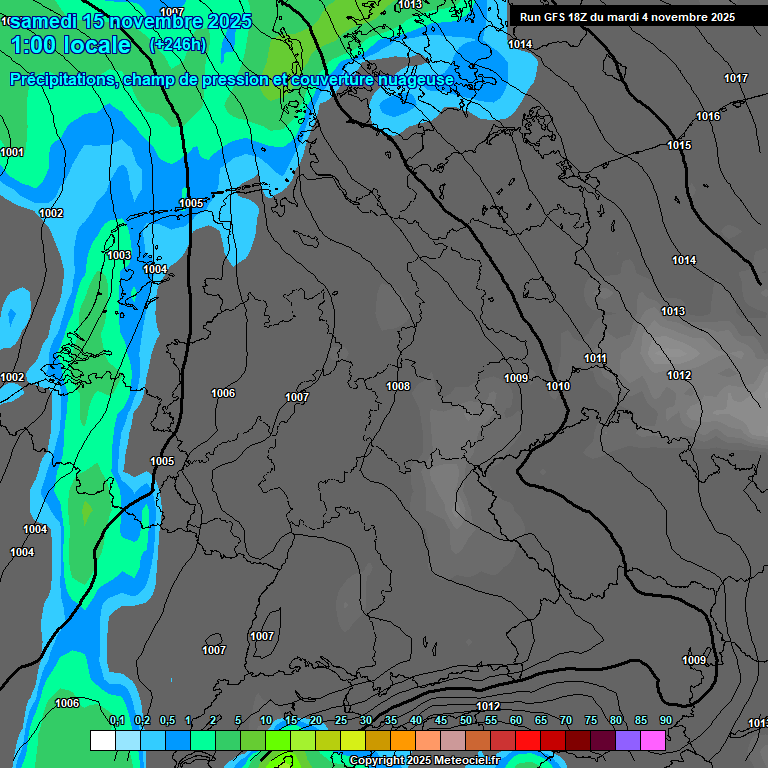Click the 1003 pressure label over the blue area
The width and height of the screenshot is (768, 768).
click(x=118, y=255)
